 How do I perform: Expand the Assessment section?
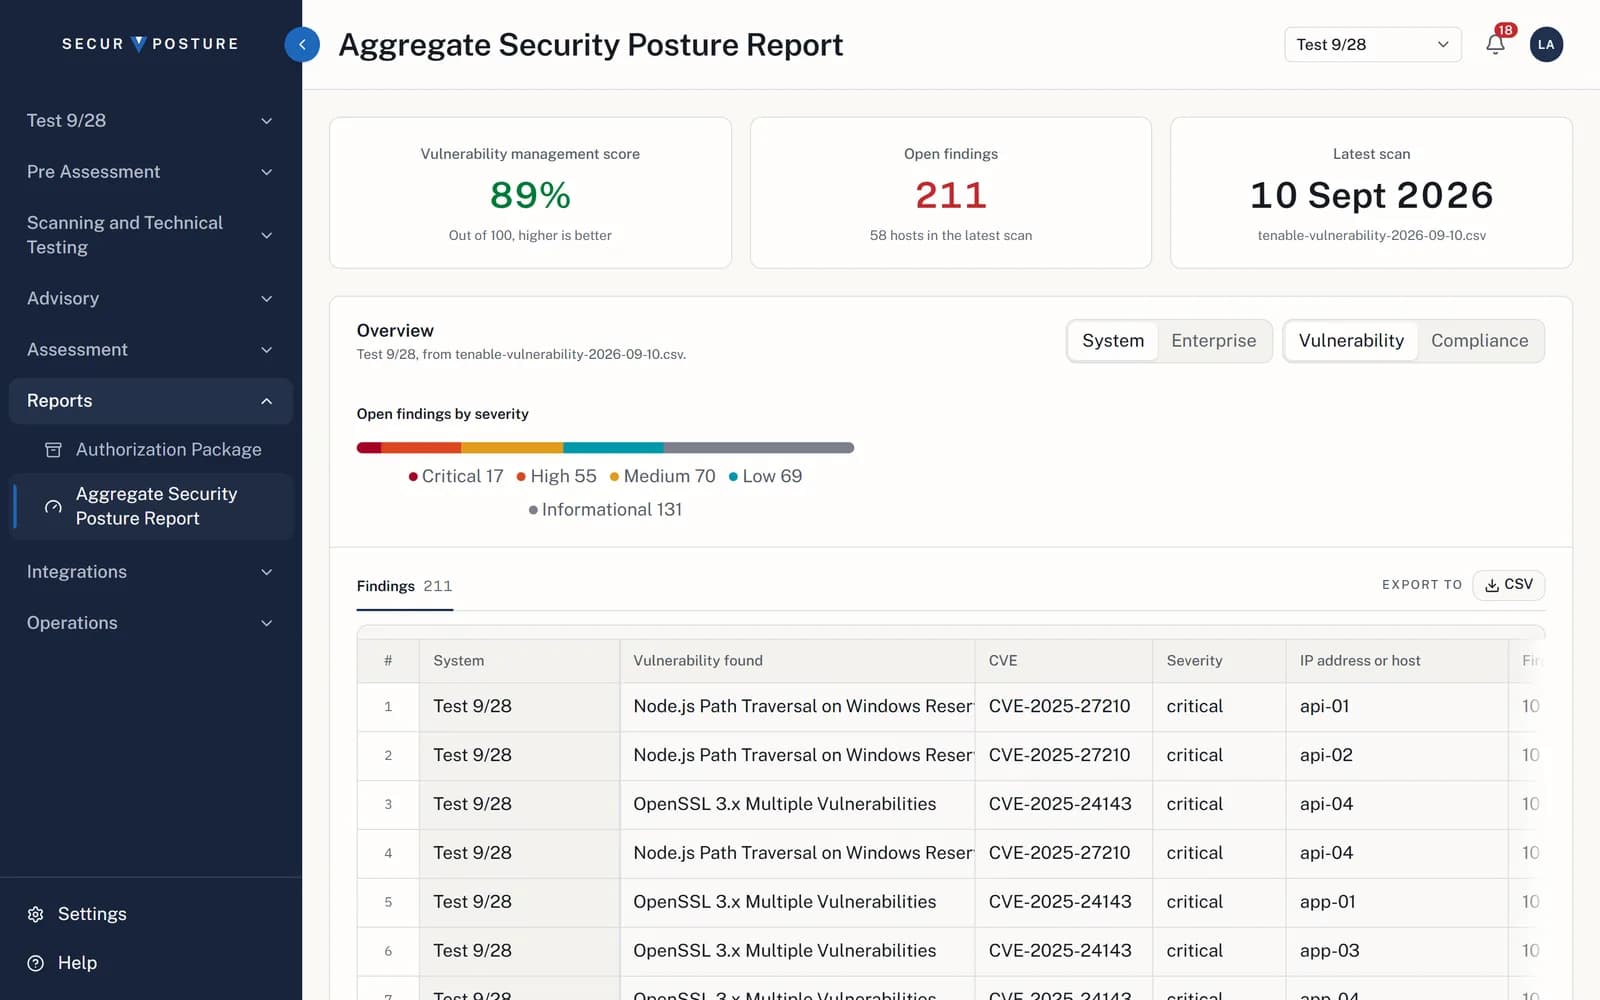(150, 350)
